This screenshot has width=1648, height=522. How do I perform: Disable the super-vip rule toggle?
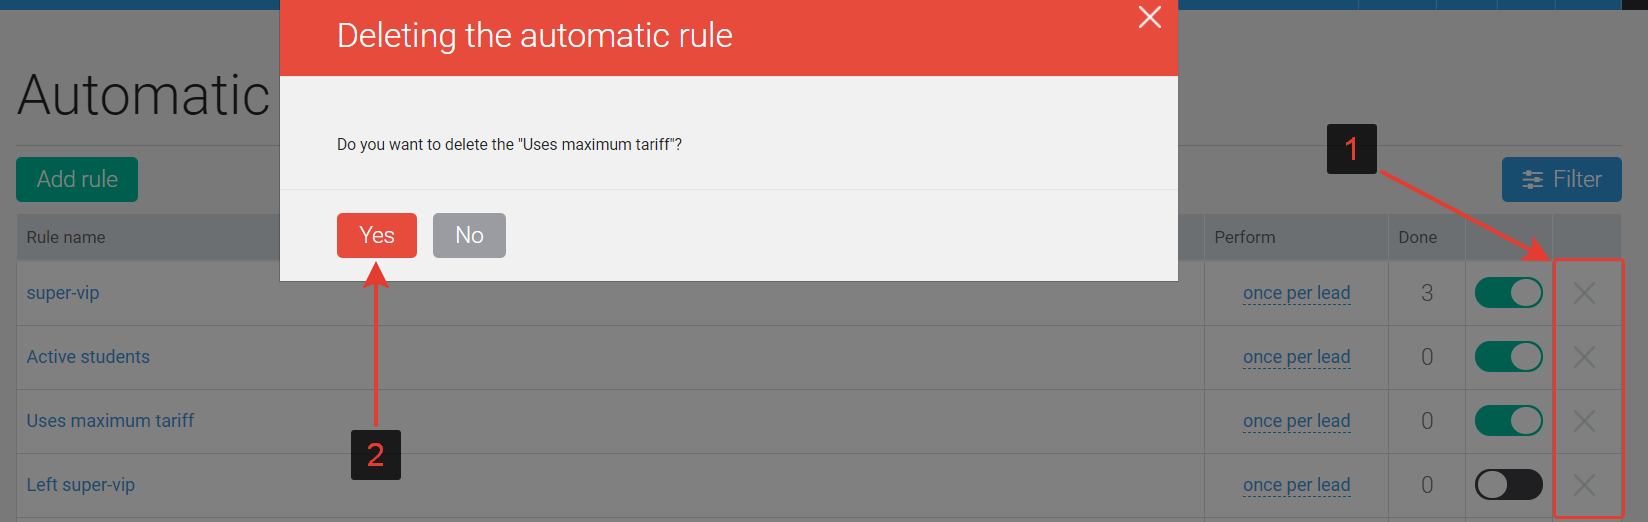pos(1509,293)
